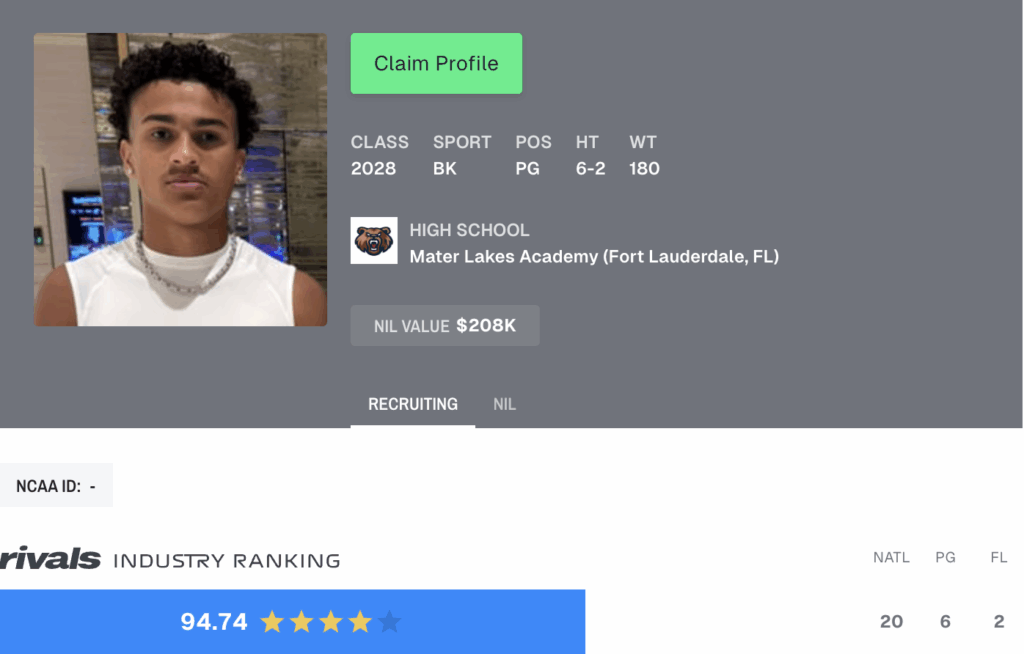Click the PG position rank 6
The width and height of the screenshot is (1024, 654).
(945, 621)
